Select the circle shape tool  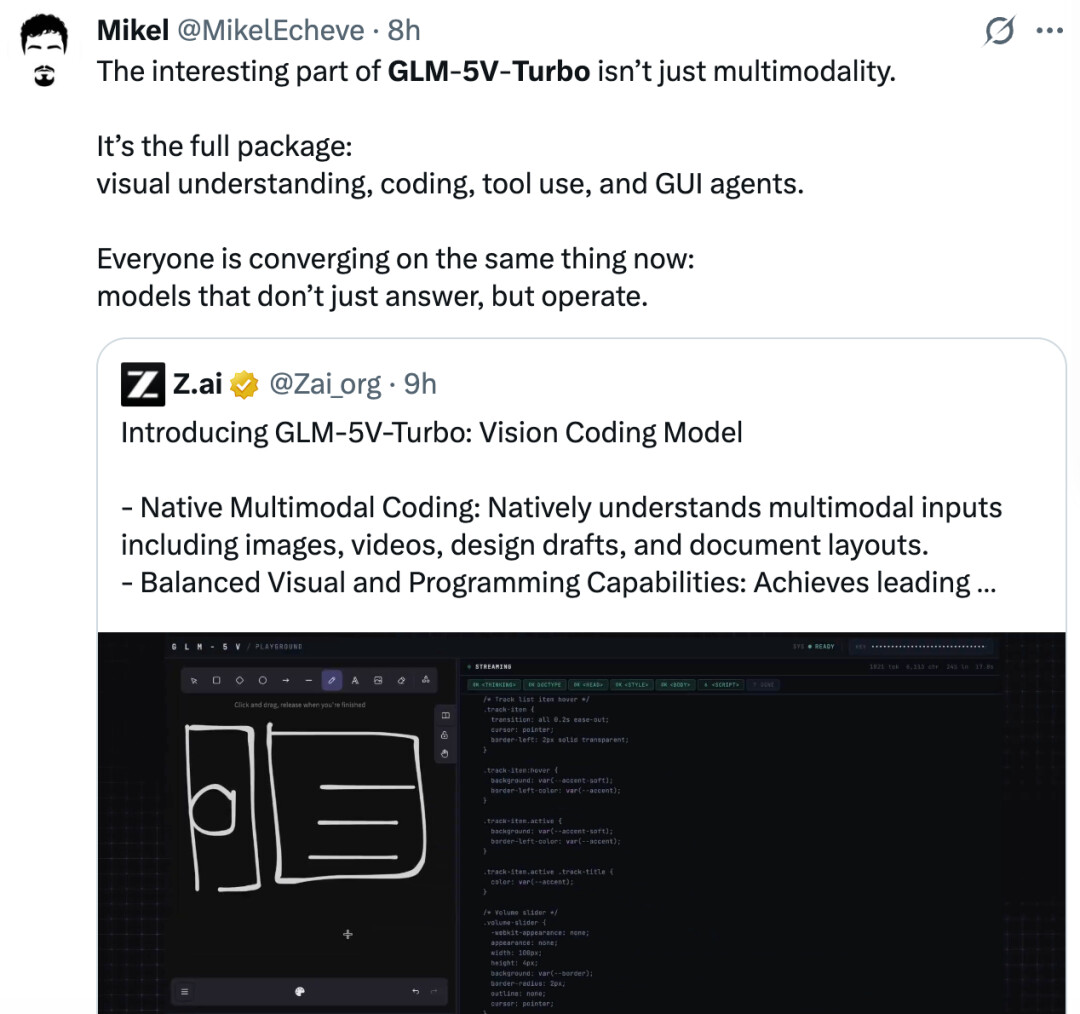tap(263, 680)
